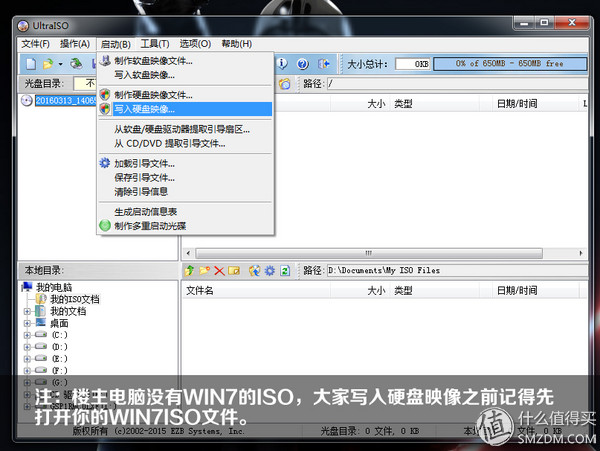
Task: Choose 写入软盘映像... menu entry
Action: tap(186, 75)
